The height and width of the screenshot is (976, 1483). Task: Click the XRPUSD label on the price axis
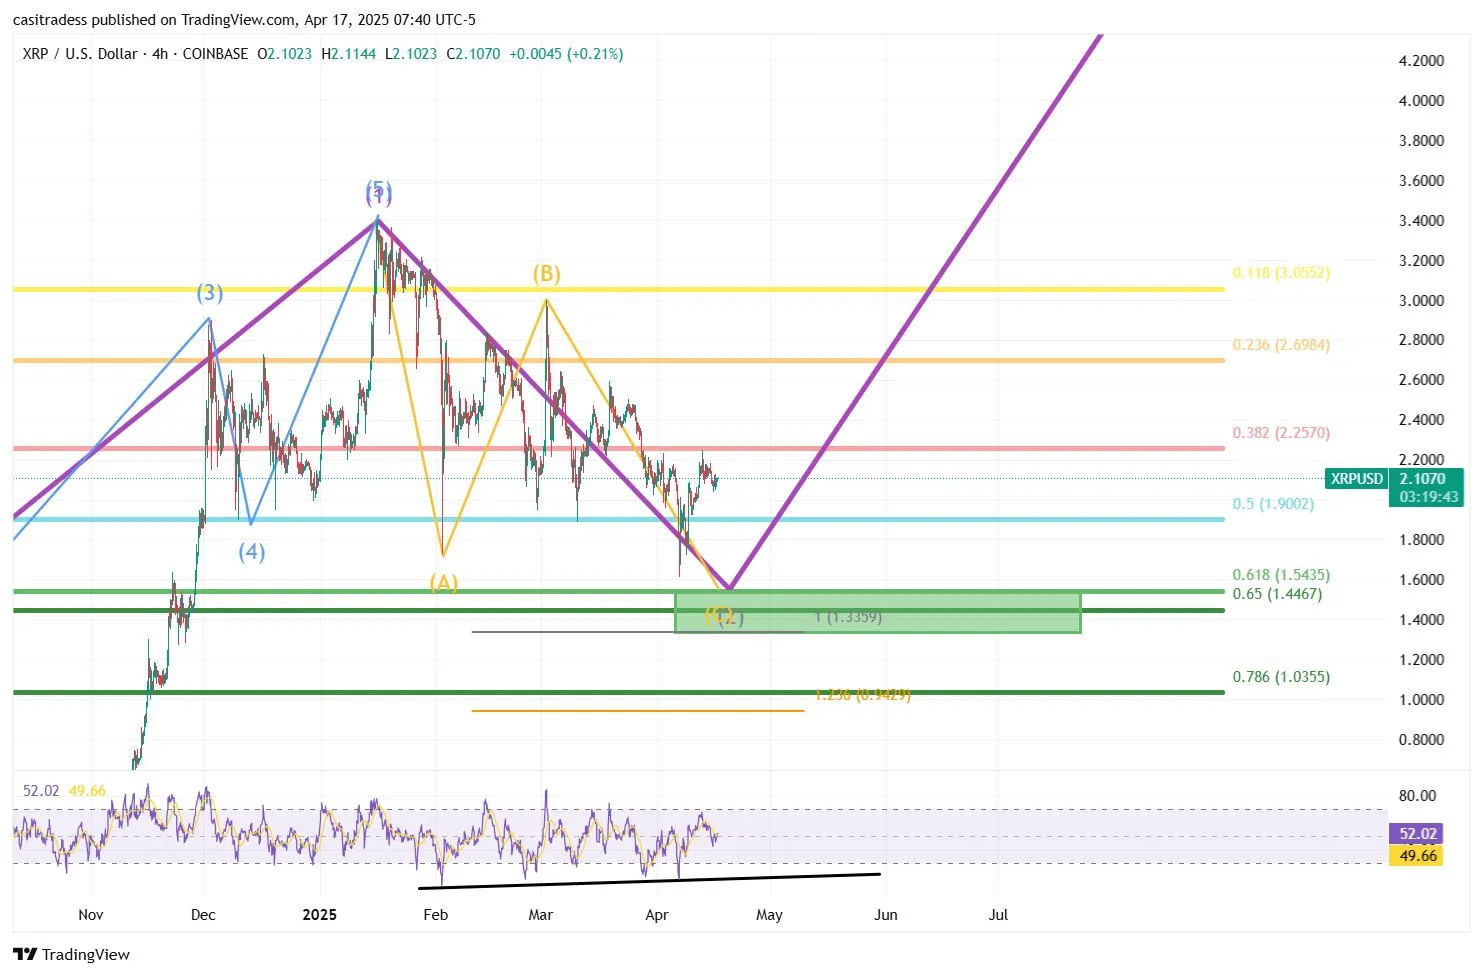click(1355, 479)
